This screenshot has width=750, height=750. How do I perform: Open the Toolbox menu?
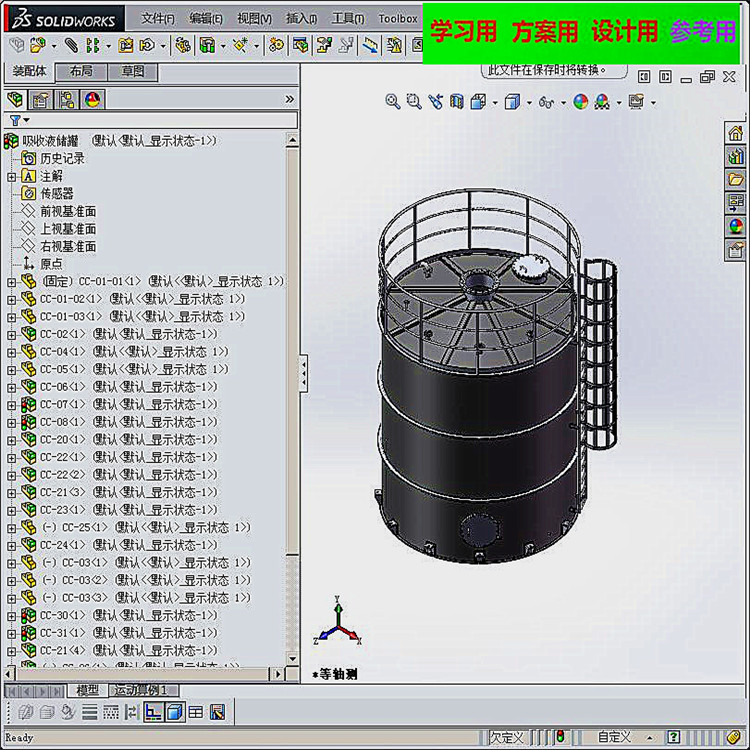[x=398, y=19]
